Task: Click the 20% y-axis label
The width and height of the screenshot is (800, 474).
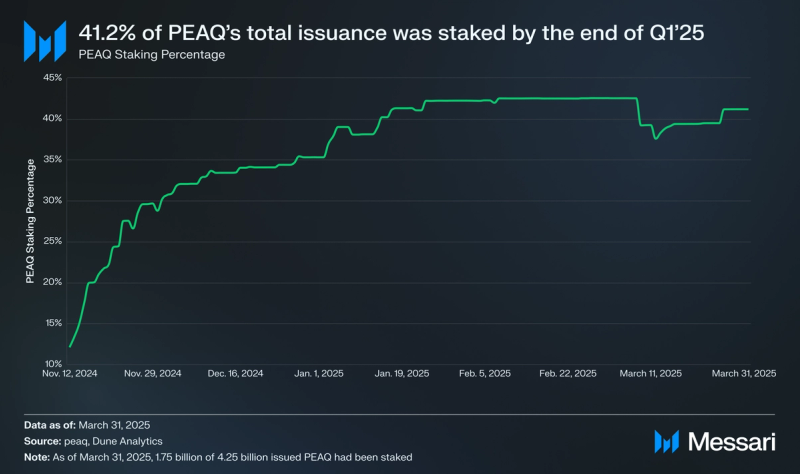Action: [53, 282]
